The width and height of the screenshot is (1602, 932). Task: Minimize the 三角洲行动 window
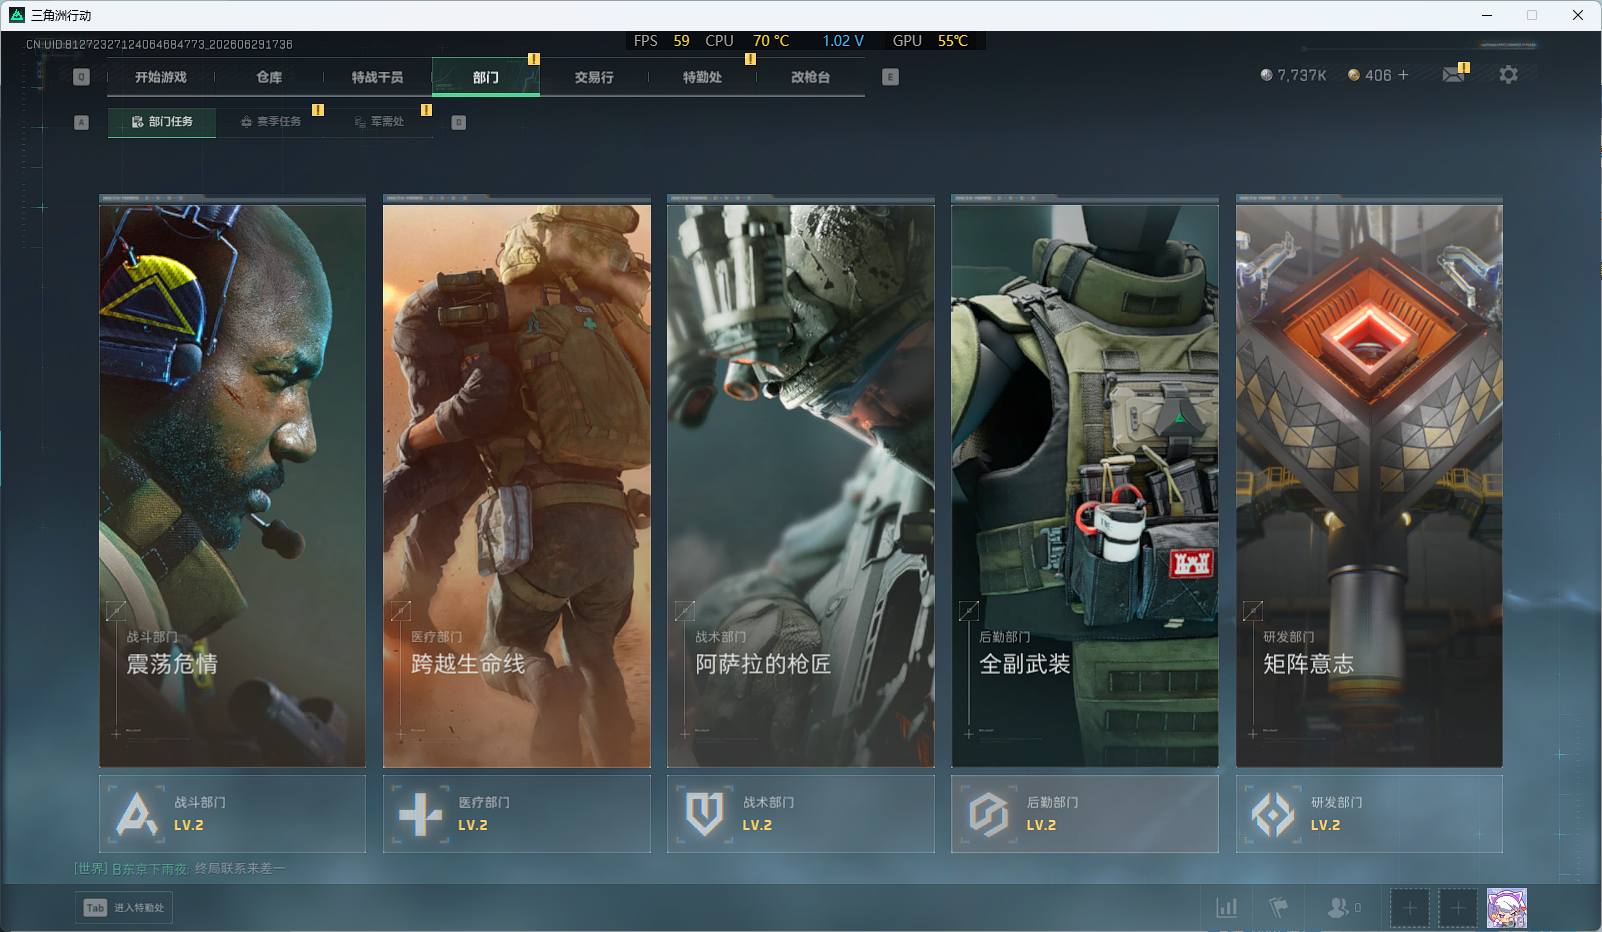1487,15
